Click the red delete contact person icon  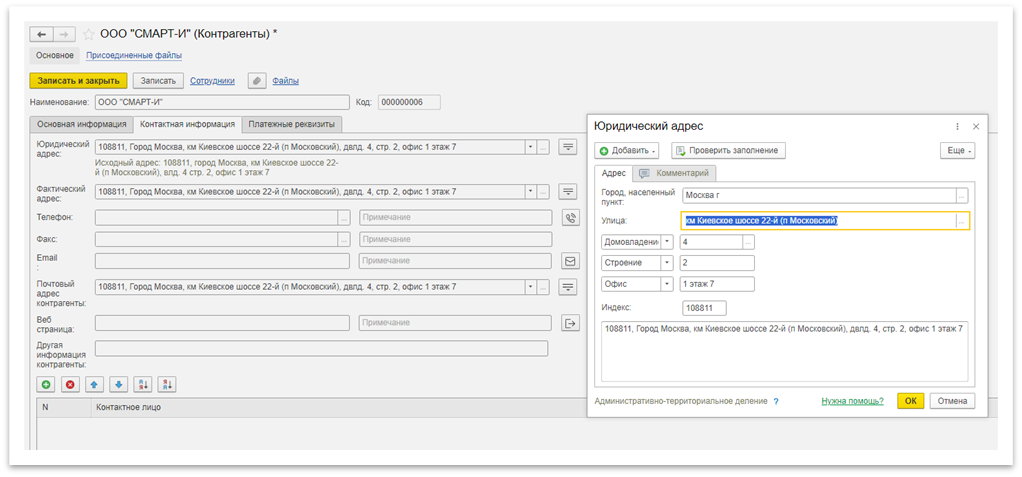coord(70,384)
